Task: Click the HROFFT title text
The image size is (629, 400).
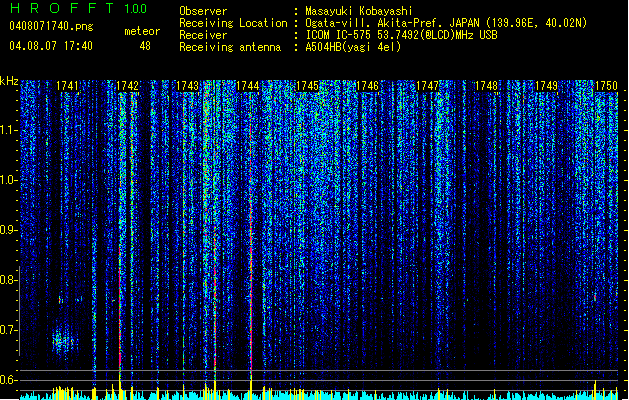Action: [x=62, y=8]
